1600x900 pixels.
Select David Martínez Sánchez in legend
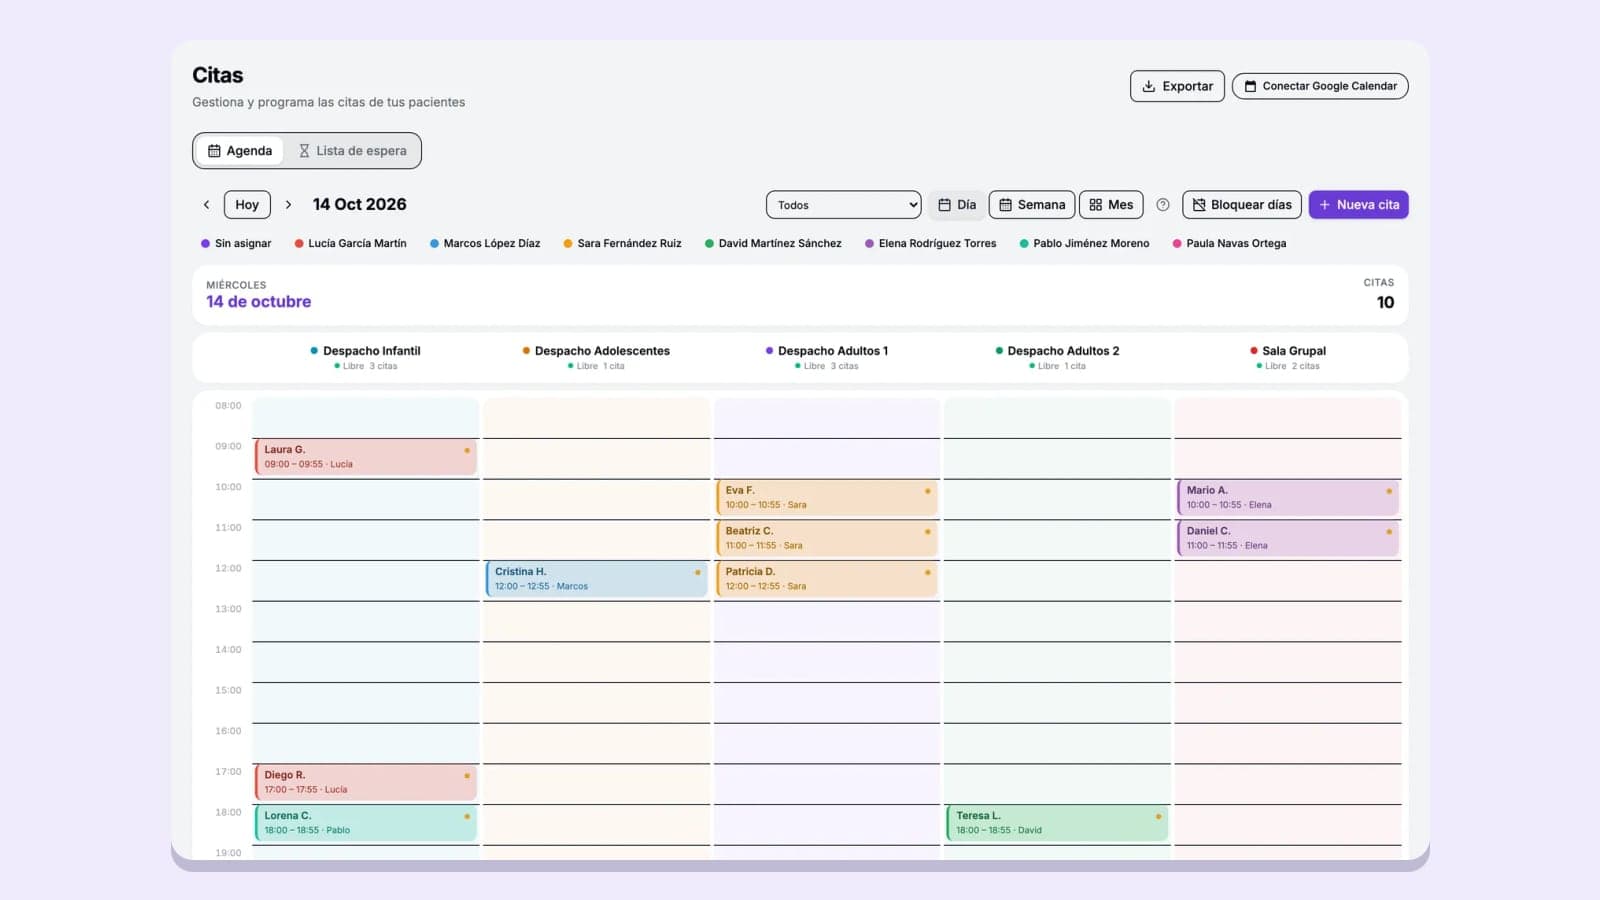(773, 243)
